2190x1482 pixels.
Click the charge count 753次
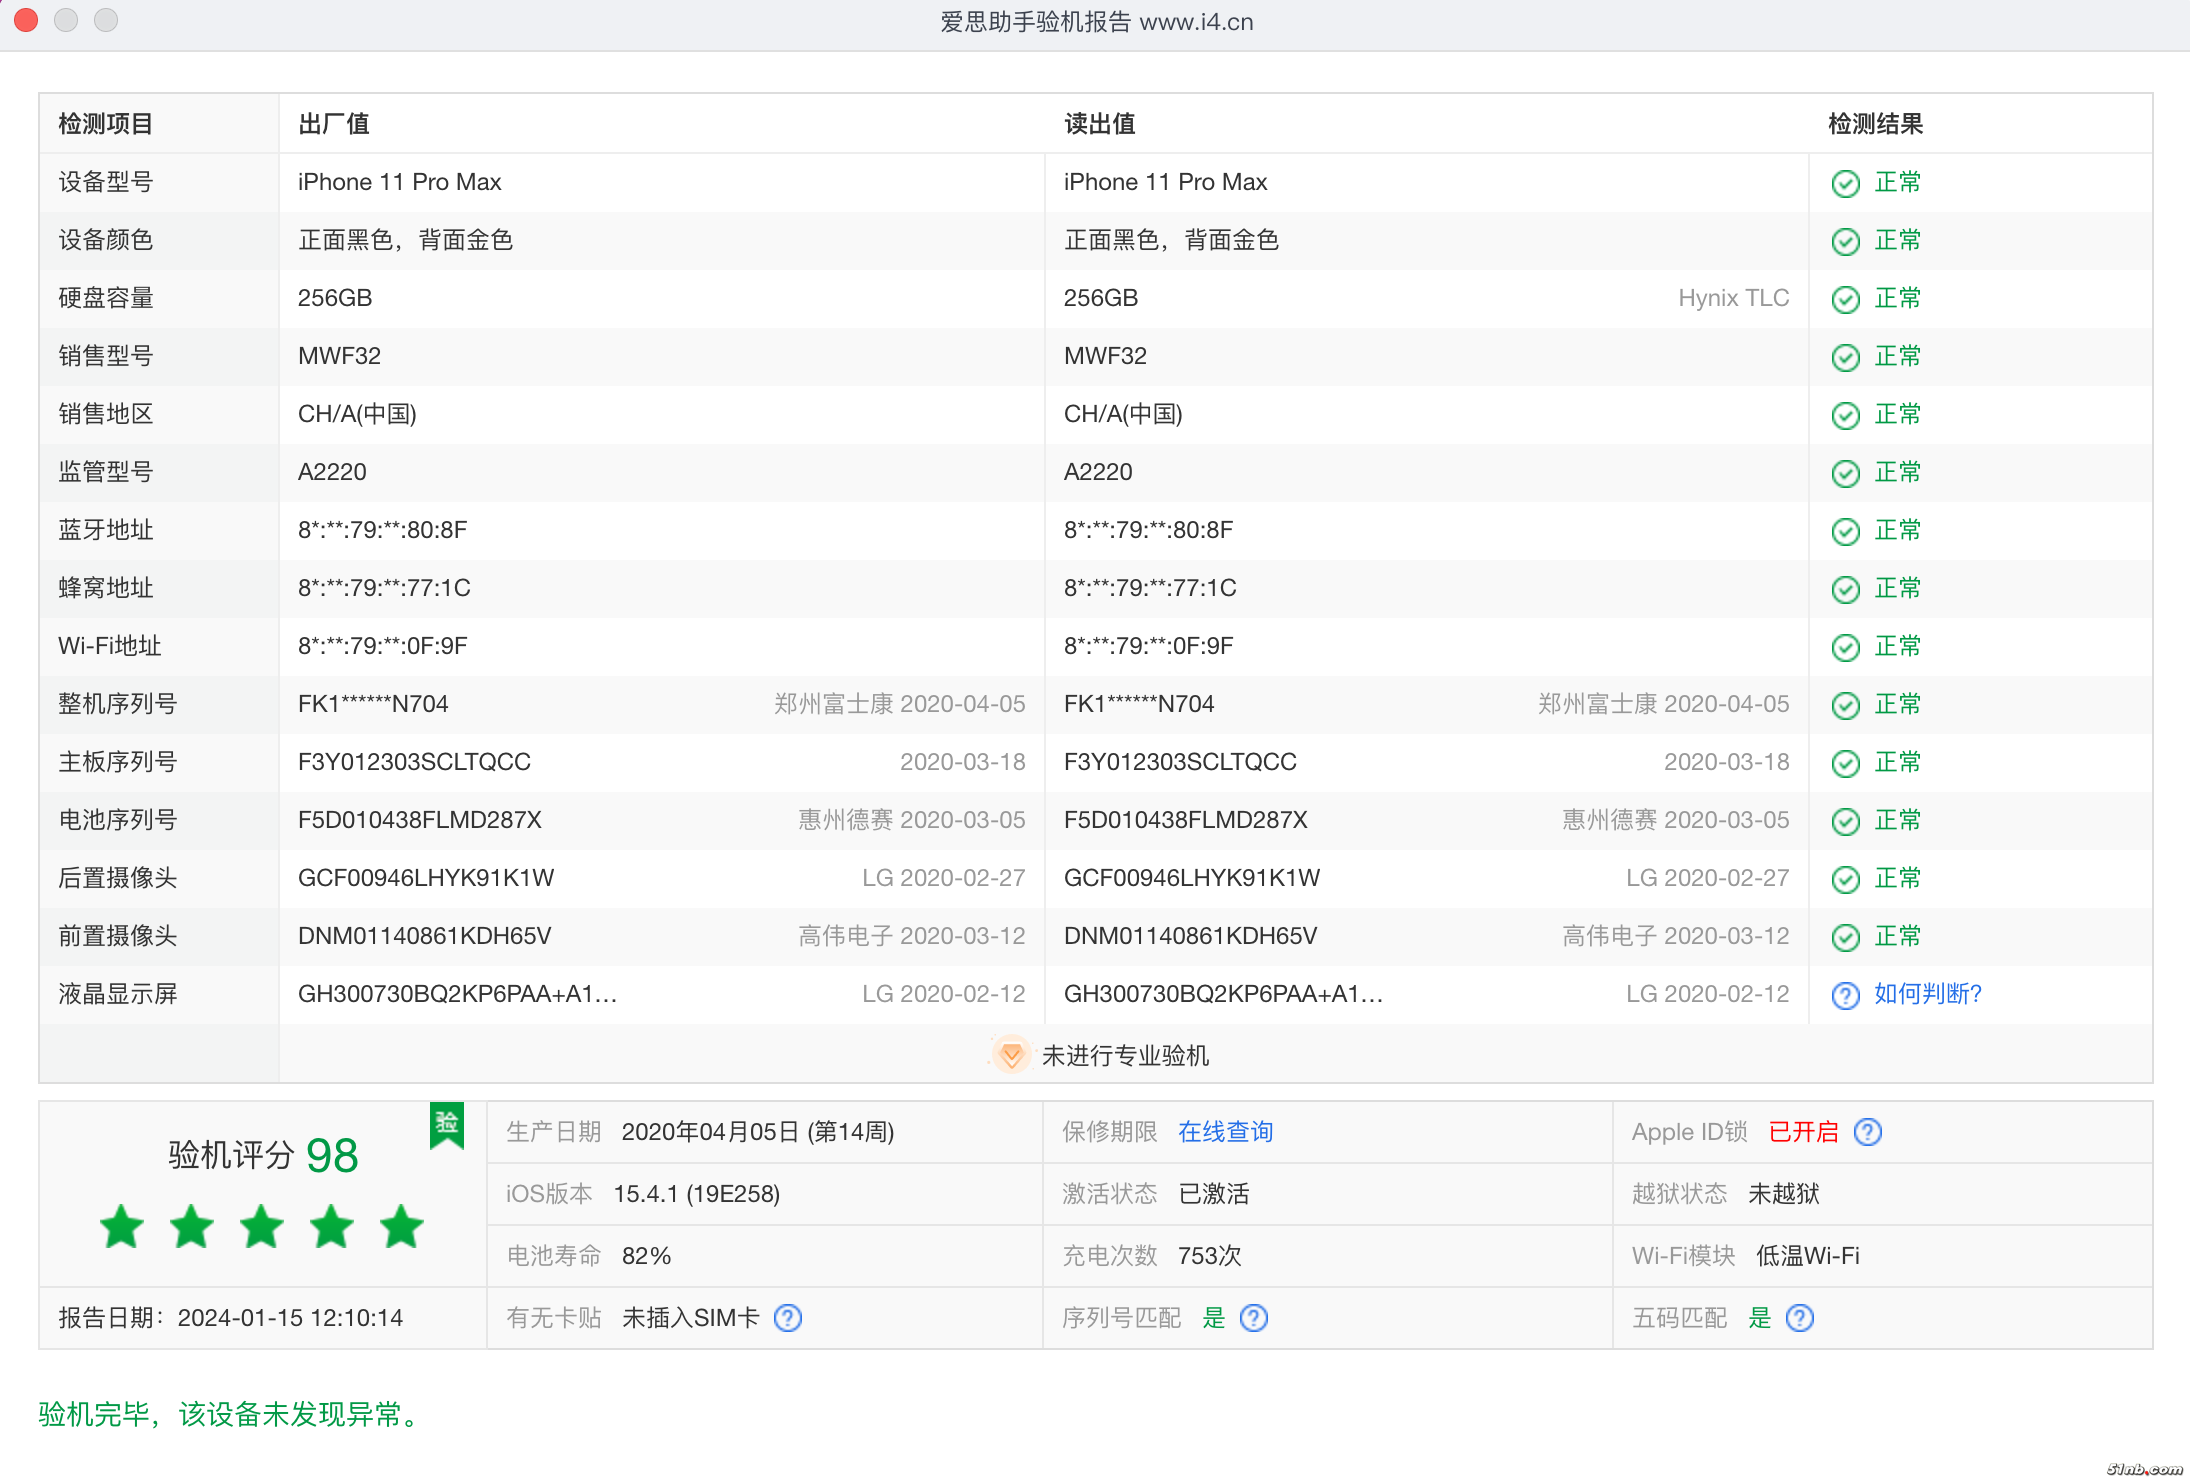(x=1210, y=1256)
